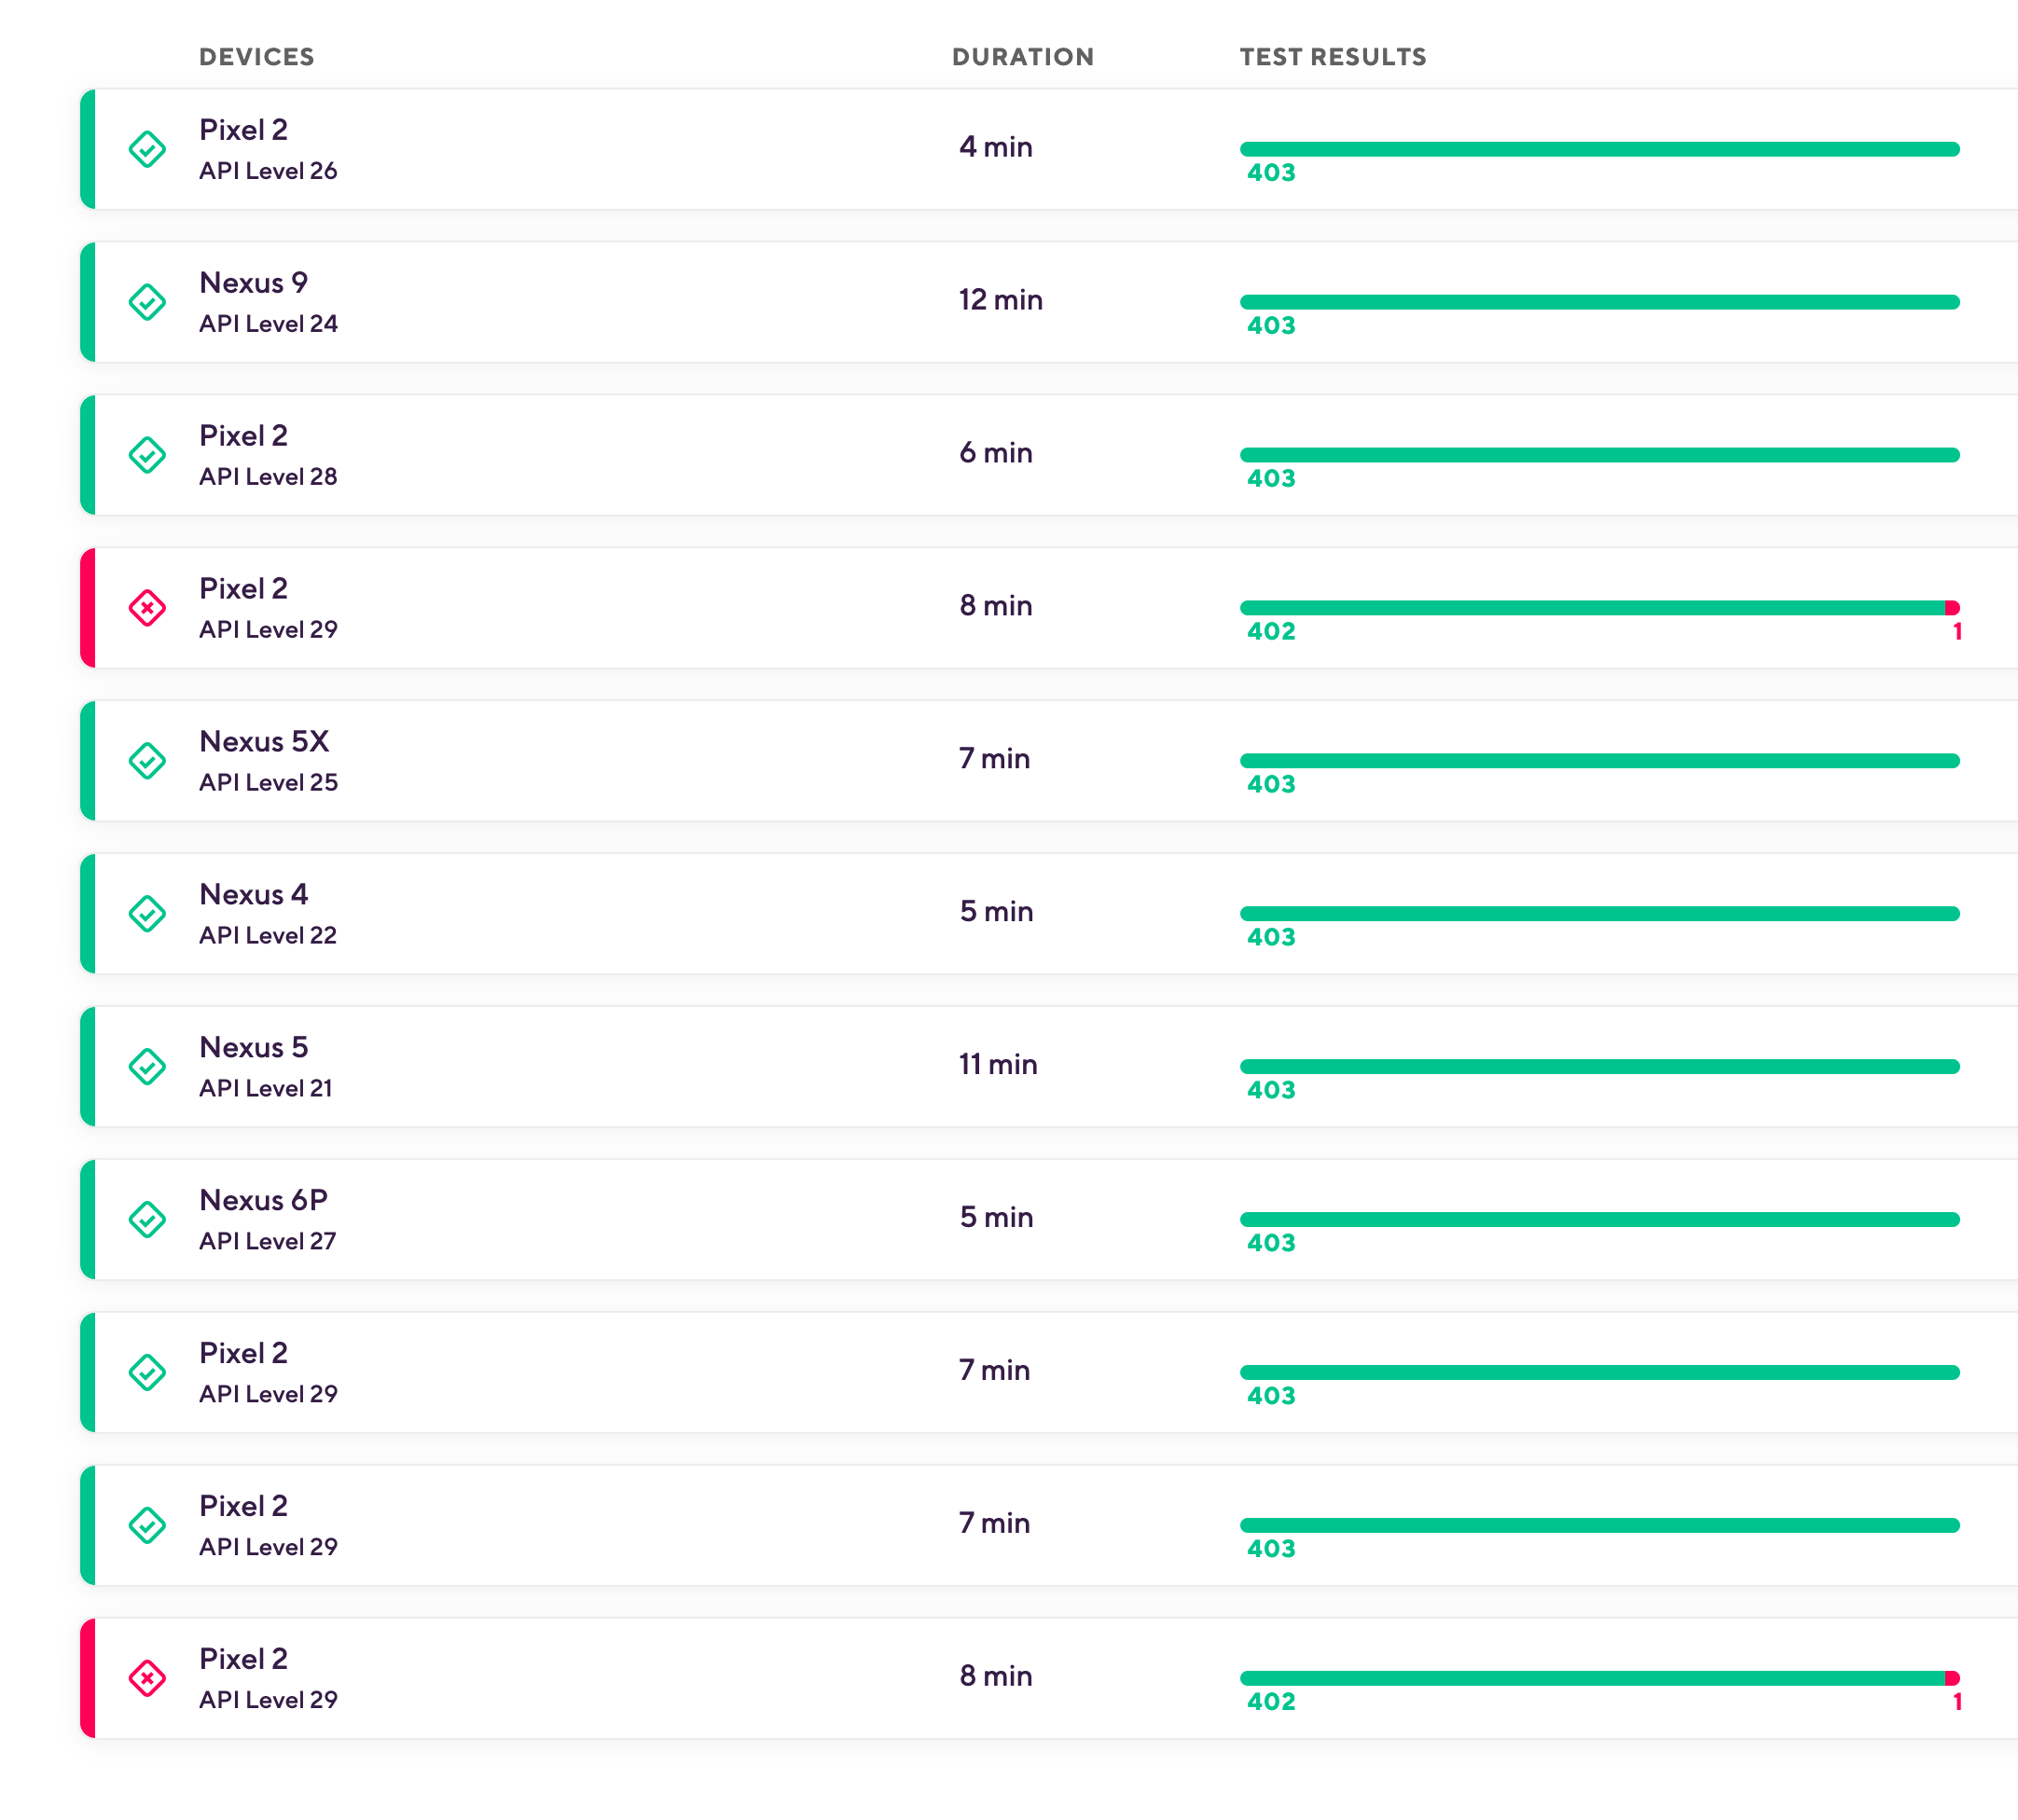2018x1820 pixels.
Task: Click the red failure count 1 on Pixel 2
Action: [1957, 630]
